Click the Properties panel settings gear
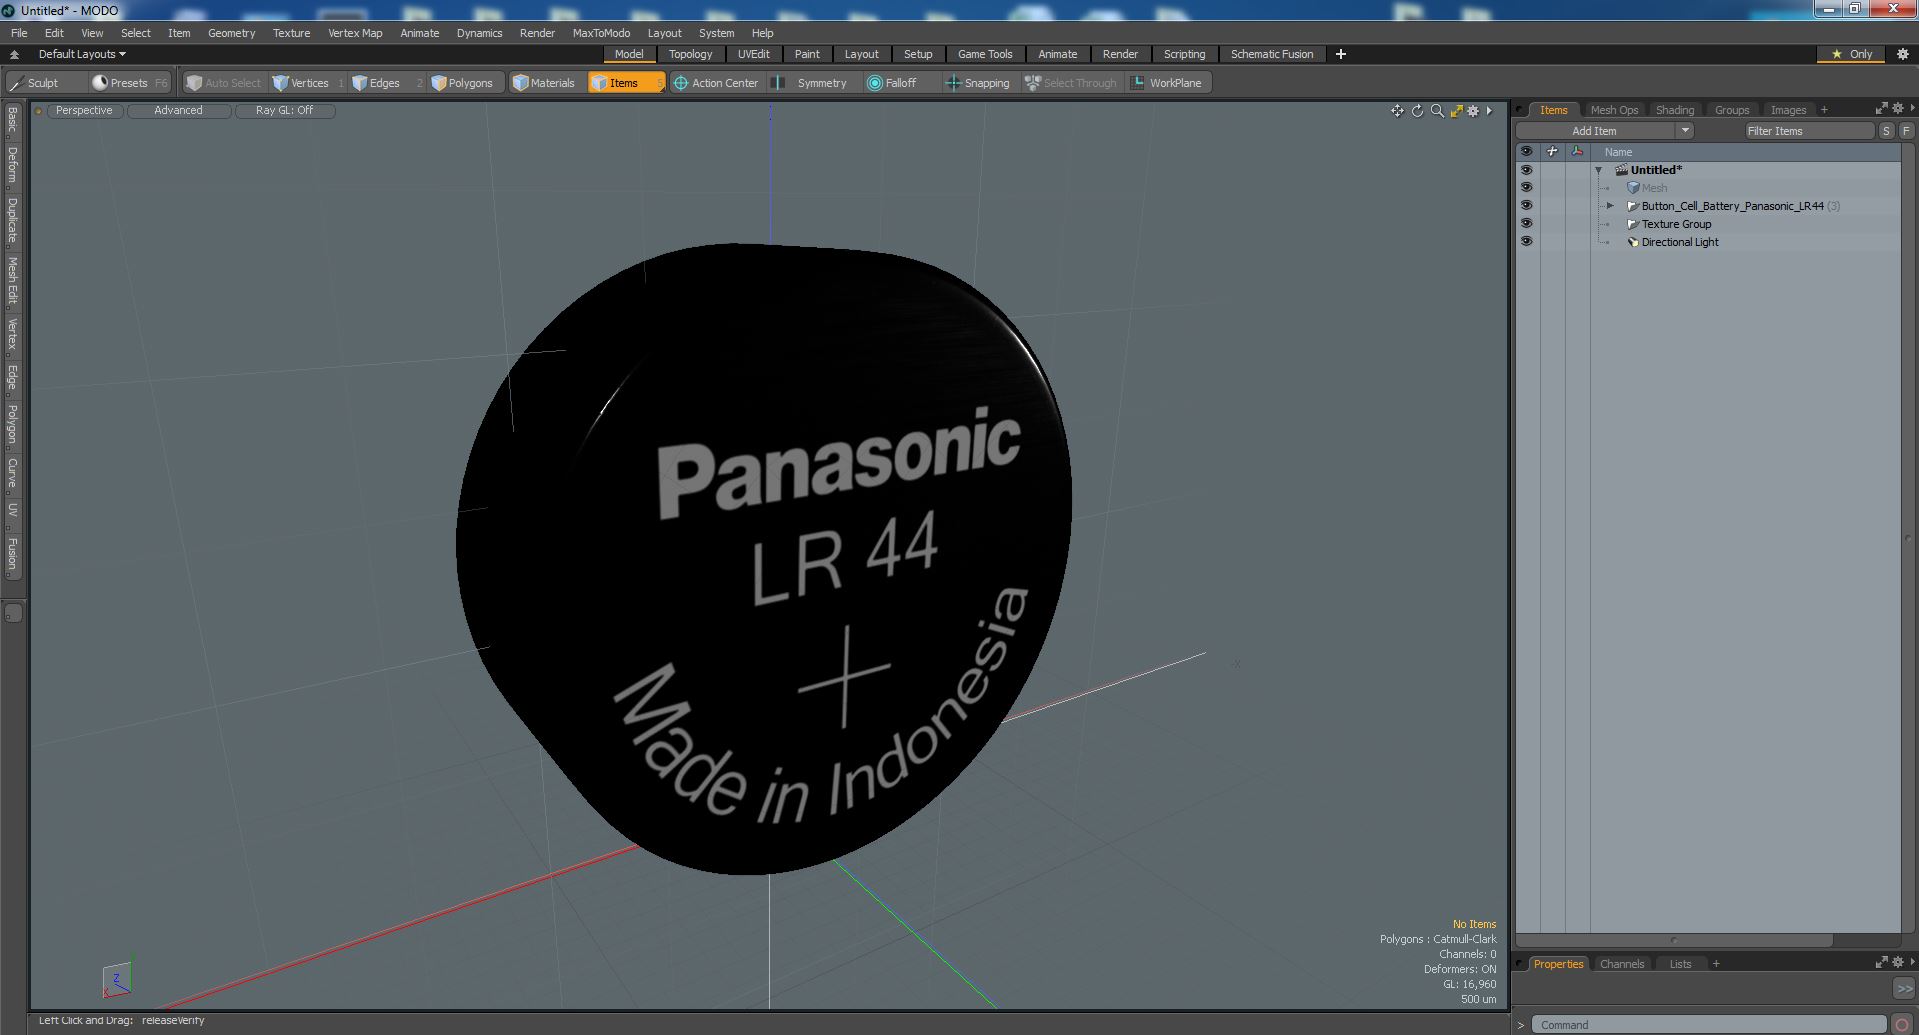Screen dimensions: 1919x1035 1897,962
